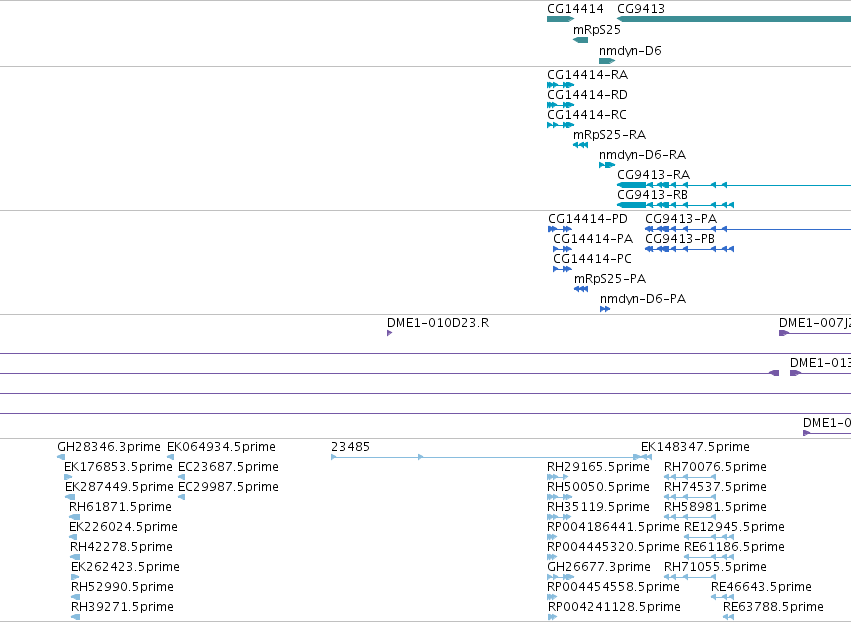Click the EST labeled GH28346.3prime
The height and width of the screenshot is (622, 851).
click(109, 447)
